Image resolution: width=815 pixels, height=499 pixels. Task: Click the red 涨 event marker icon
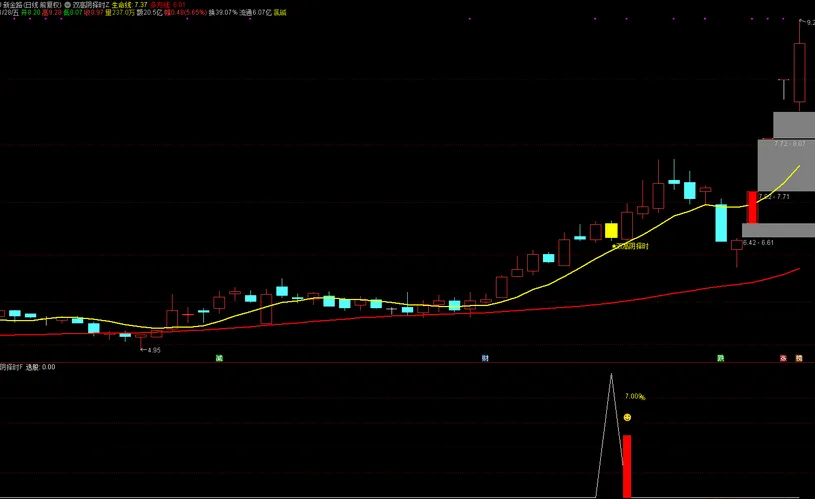(783, 357)
